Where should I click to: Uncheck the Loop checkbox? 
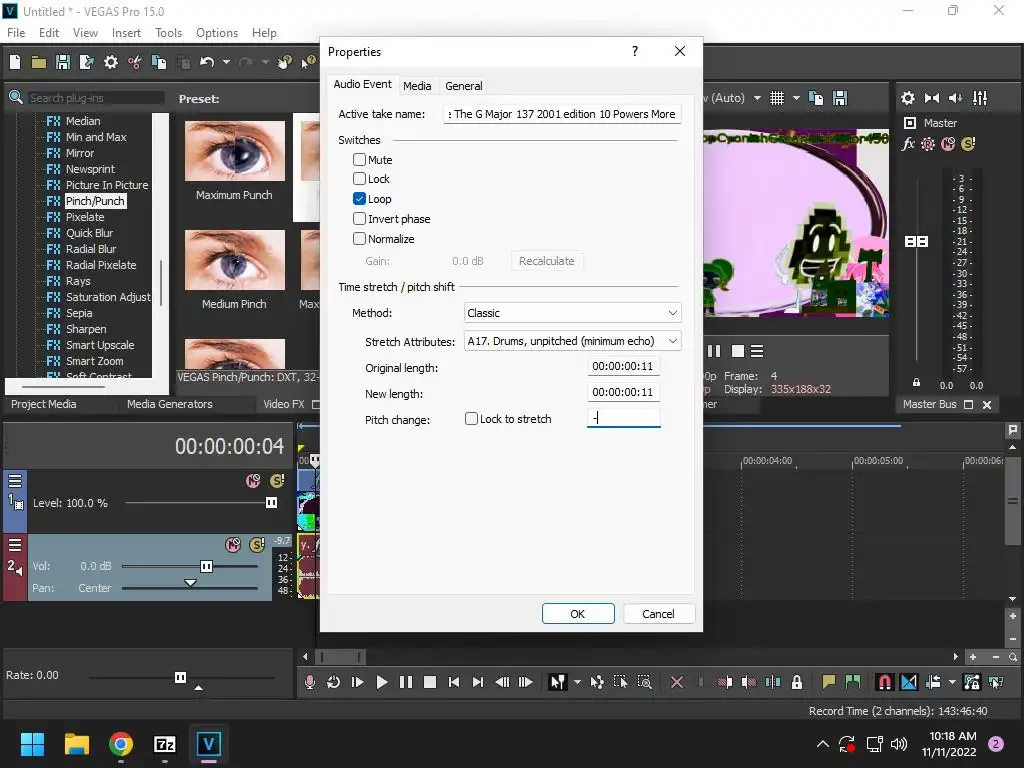359,199
